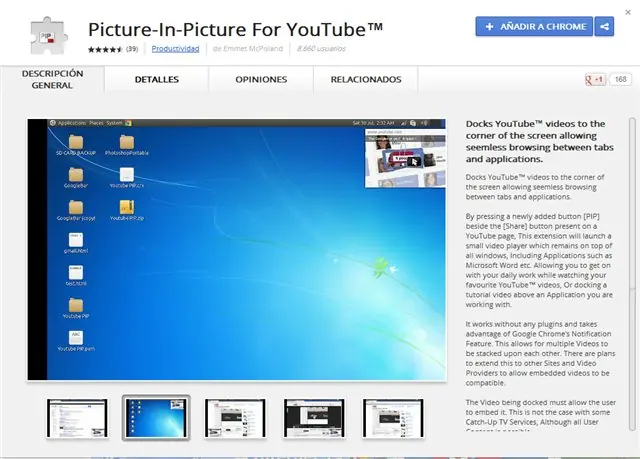Screen dimensions: 640x459
Task: Close the extension details dialog
Action: click(628, 12)
